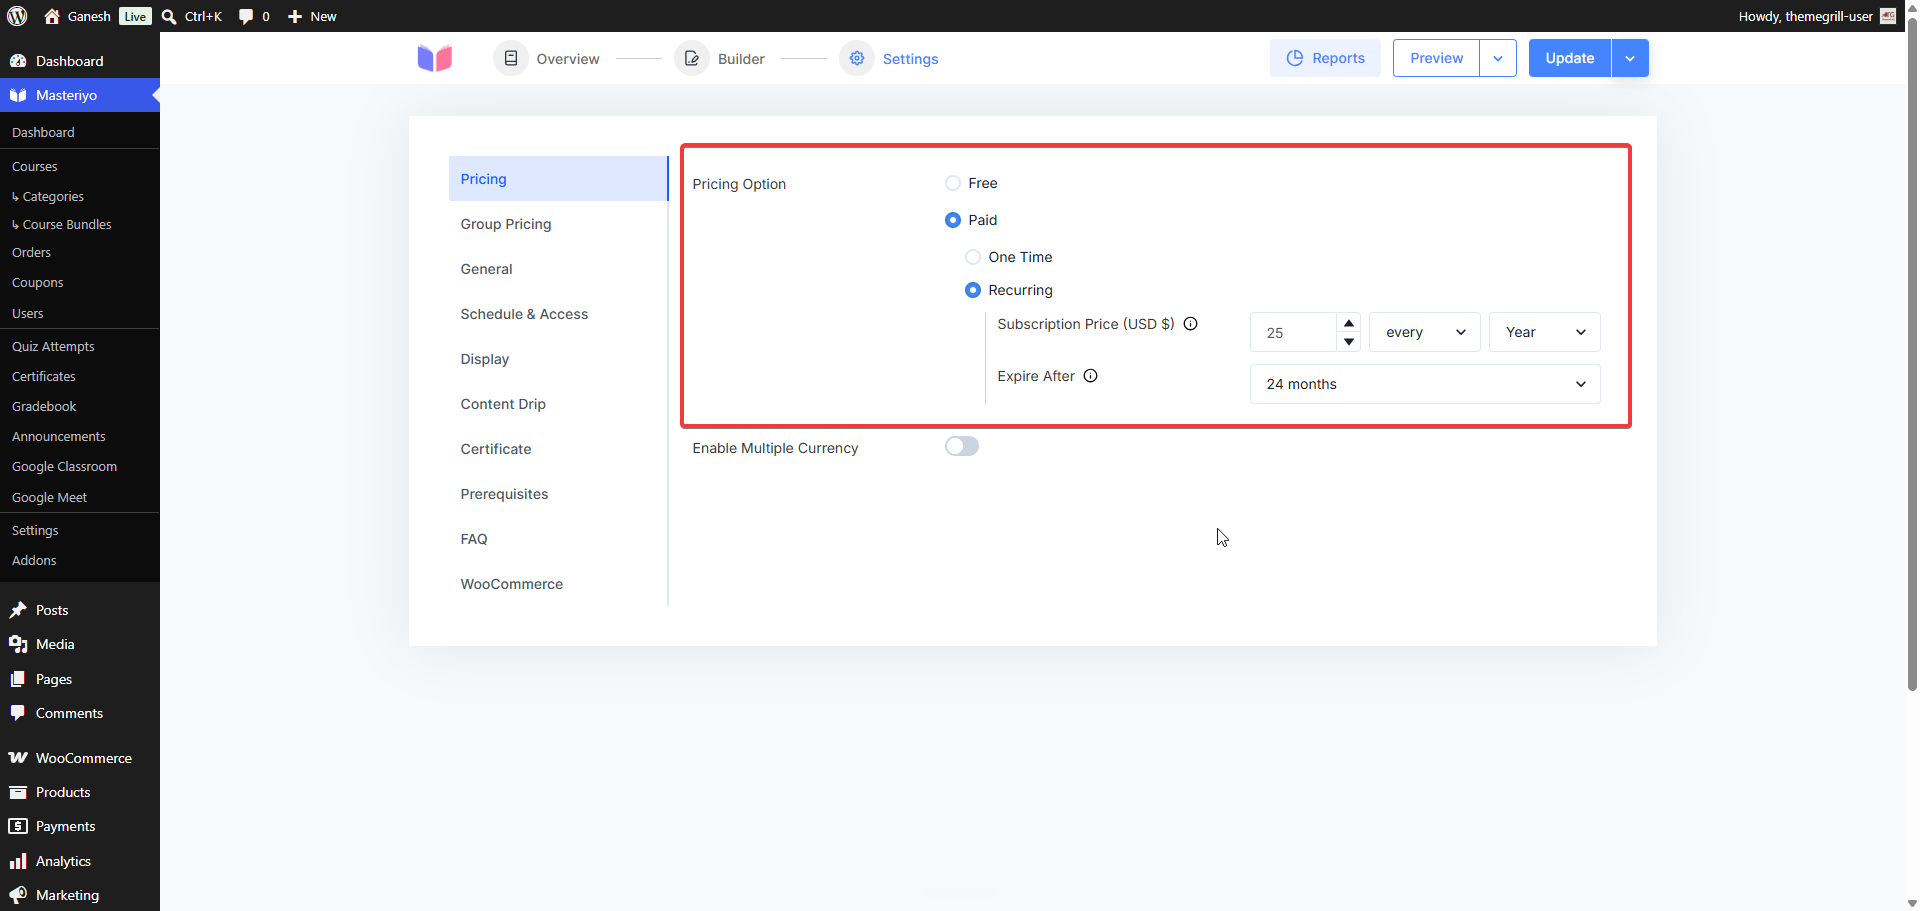Click the Analytics bar chart icon
The width and height of the screenshot is (1920, 911).
point(18,861)
